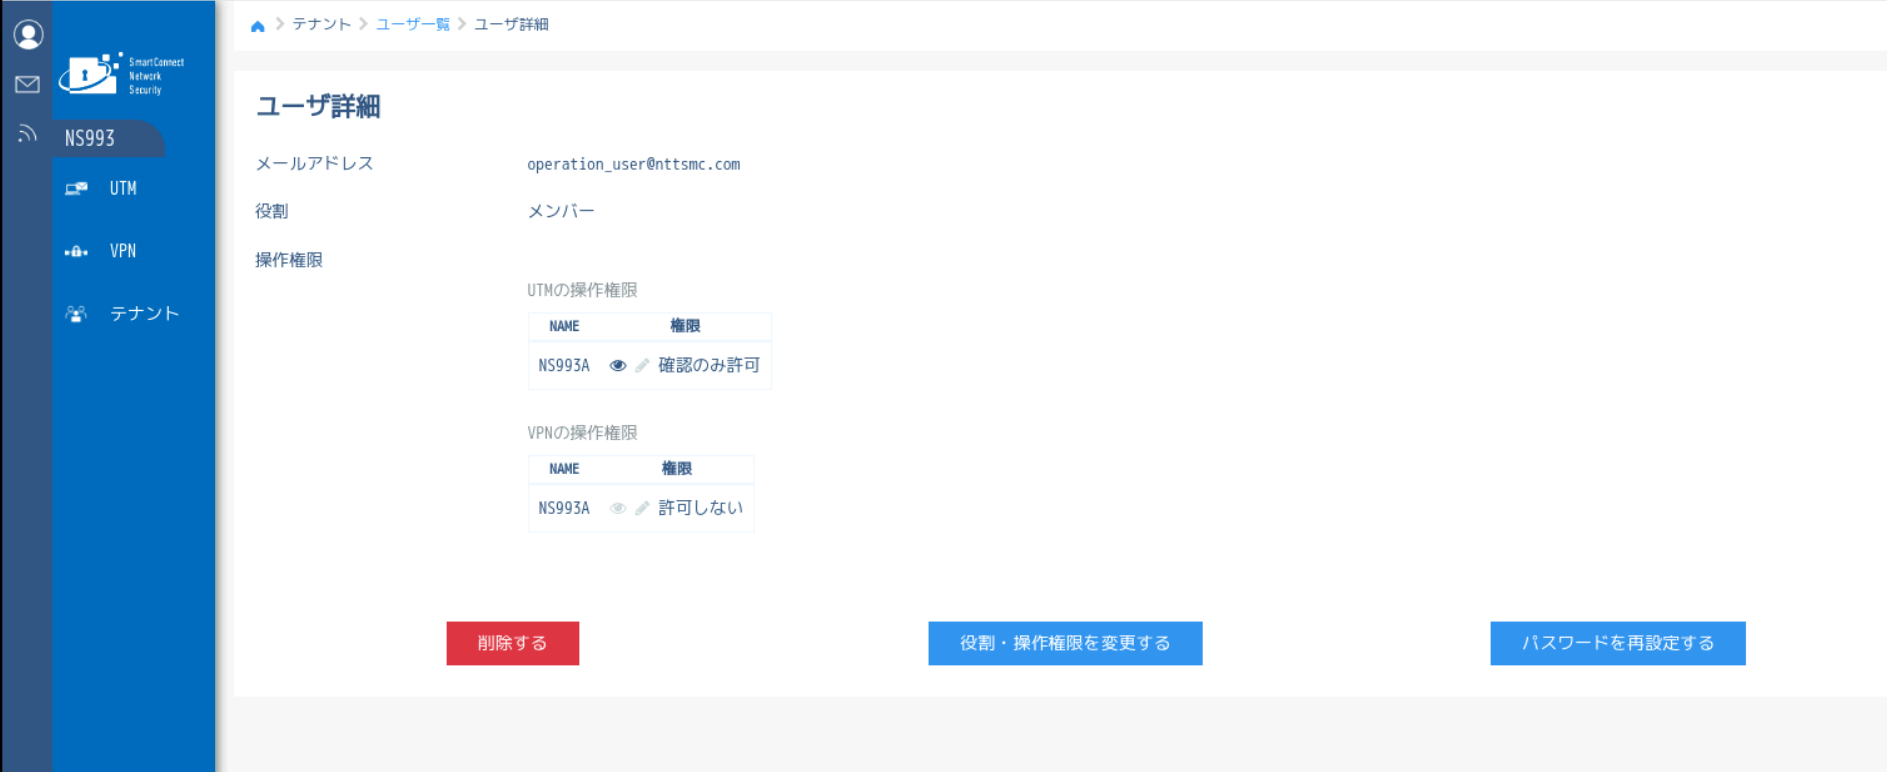This screenshot has height=772, width=1887.
Task: Open the RSS feed icon in sidebar
Action: [28, 133]
